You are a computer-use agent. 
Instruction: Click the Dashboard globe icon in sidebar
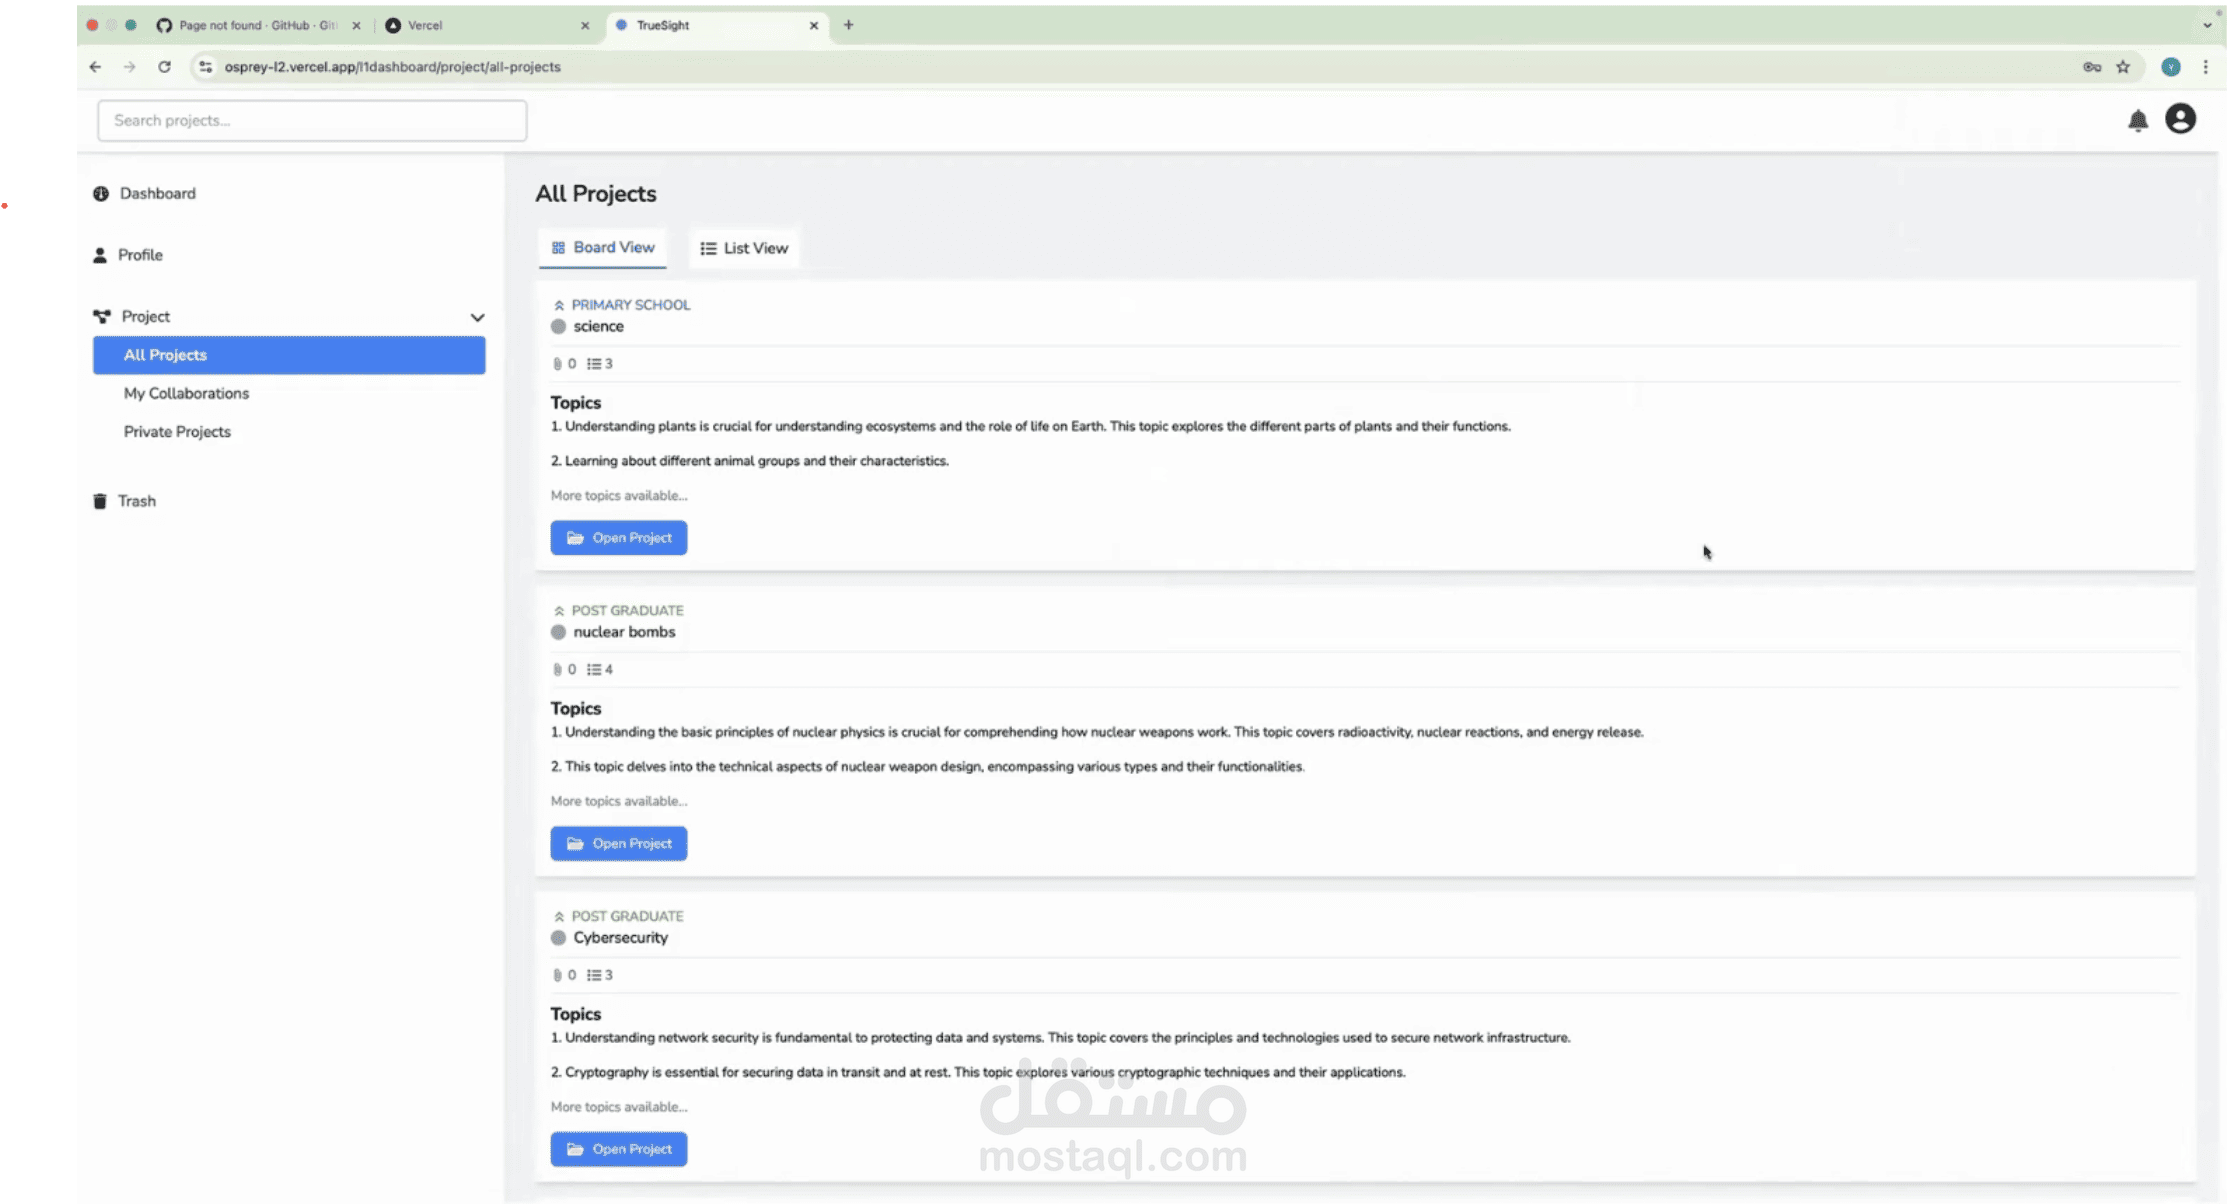tap(101, 194)
